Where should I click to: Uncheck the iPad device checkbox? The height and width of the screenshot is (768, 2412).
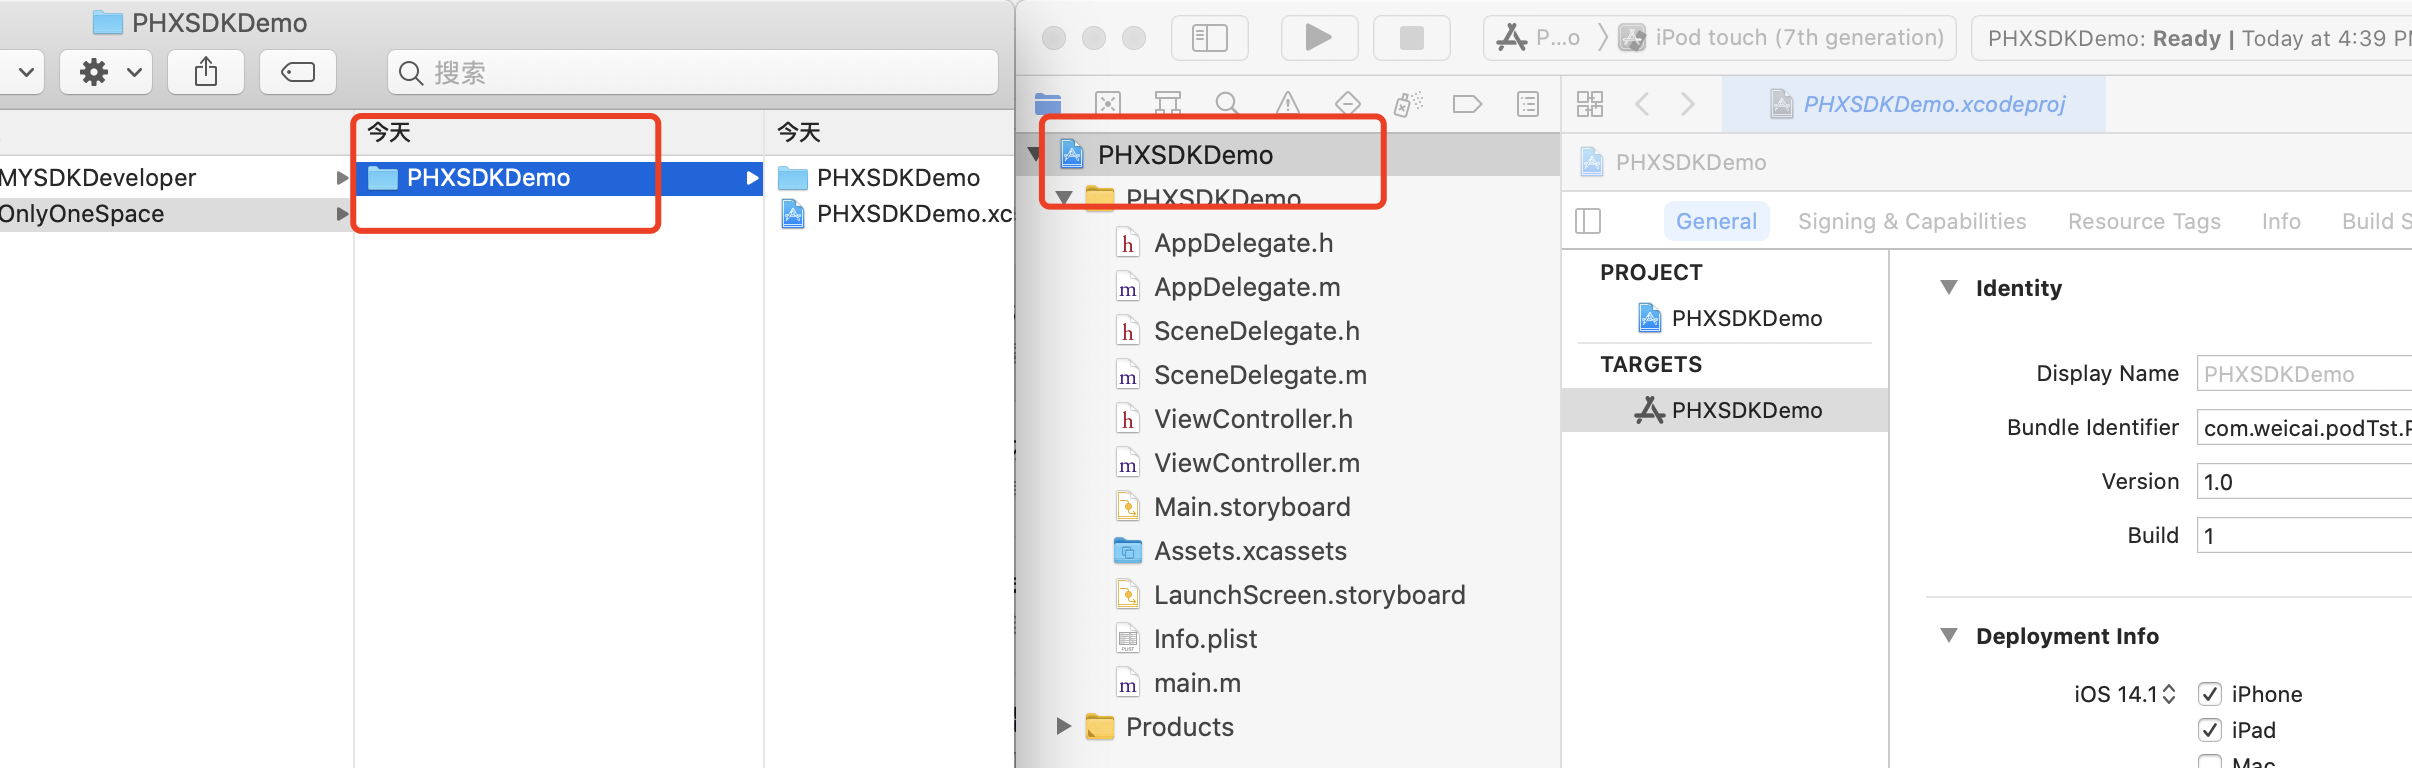(x=2210, y=730)
